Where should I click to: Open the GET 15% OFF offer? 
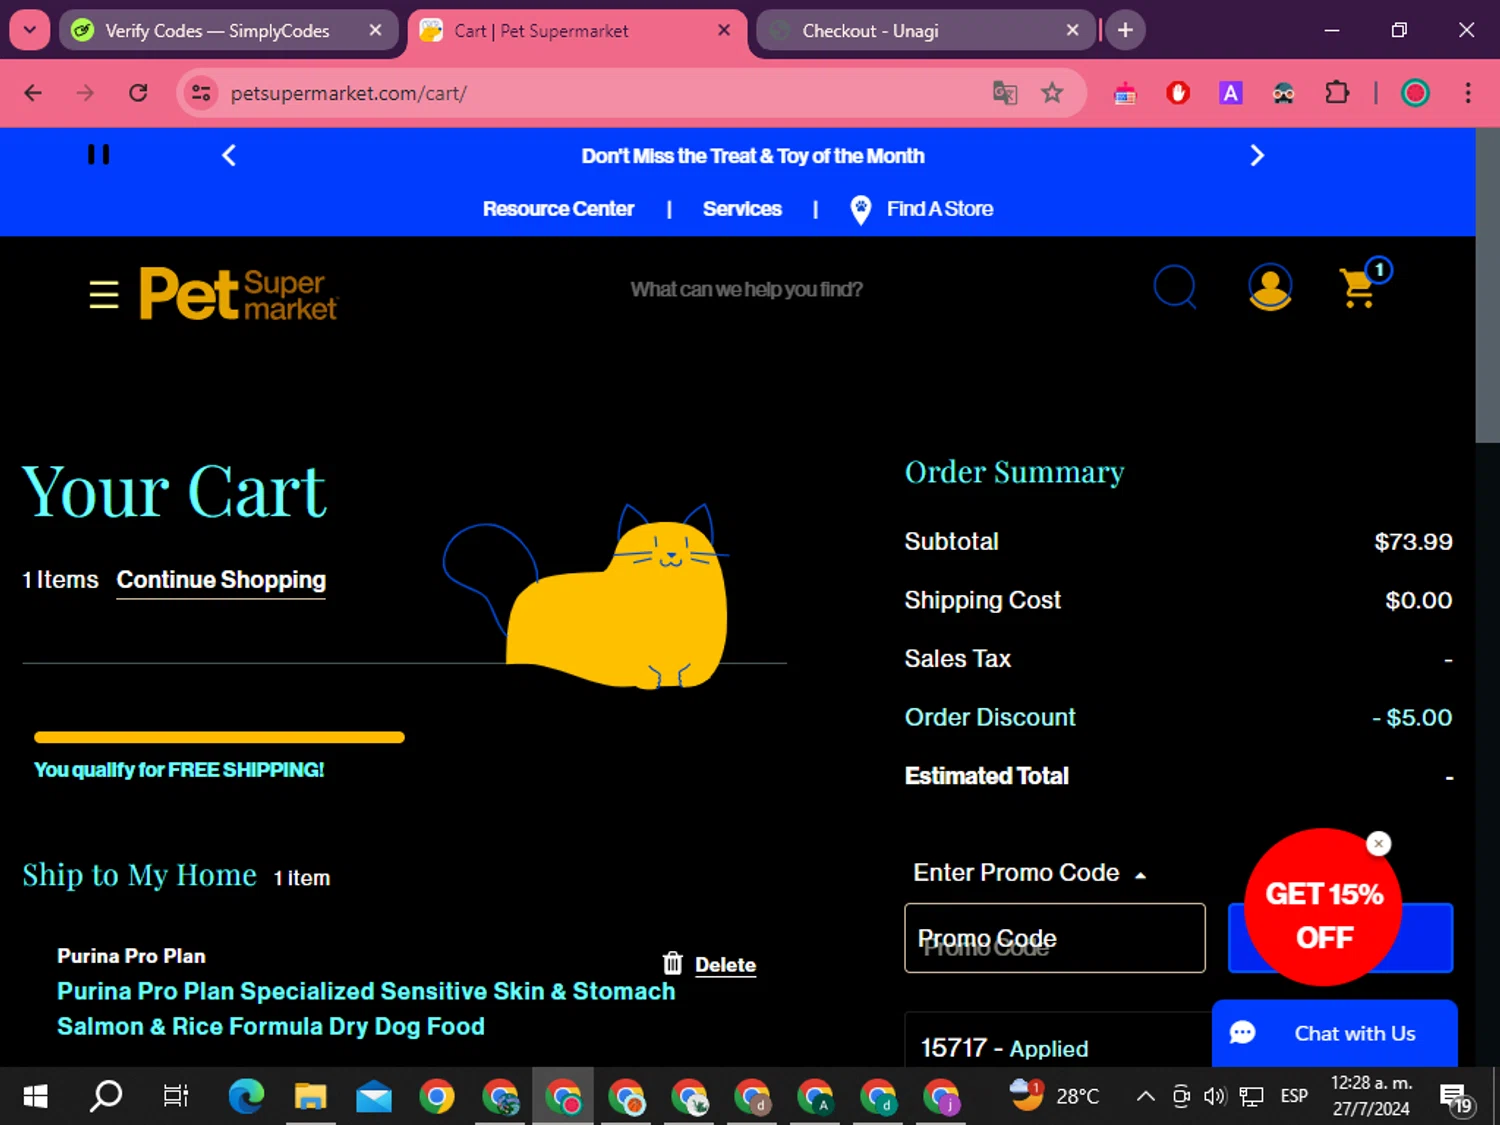point(1323,907)
